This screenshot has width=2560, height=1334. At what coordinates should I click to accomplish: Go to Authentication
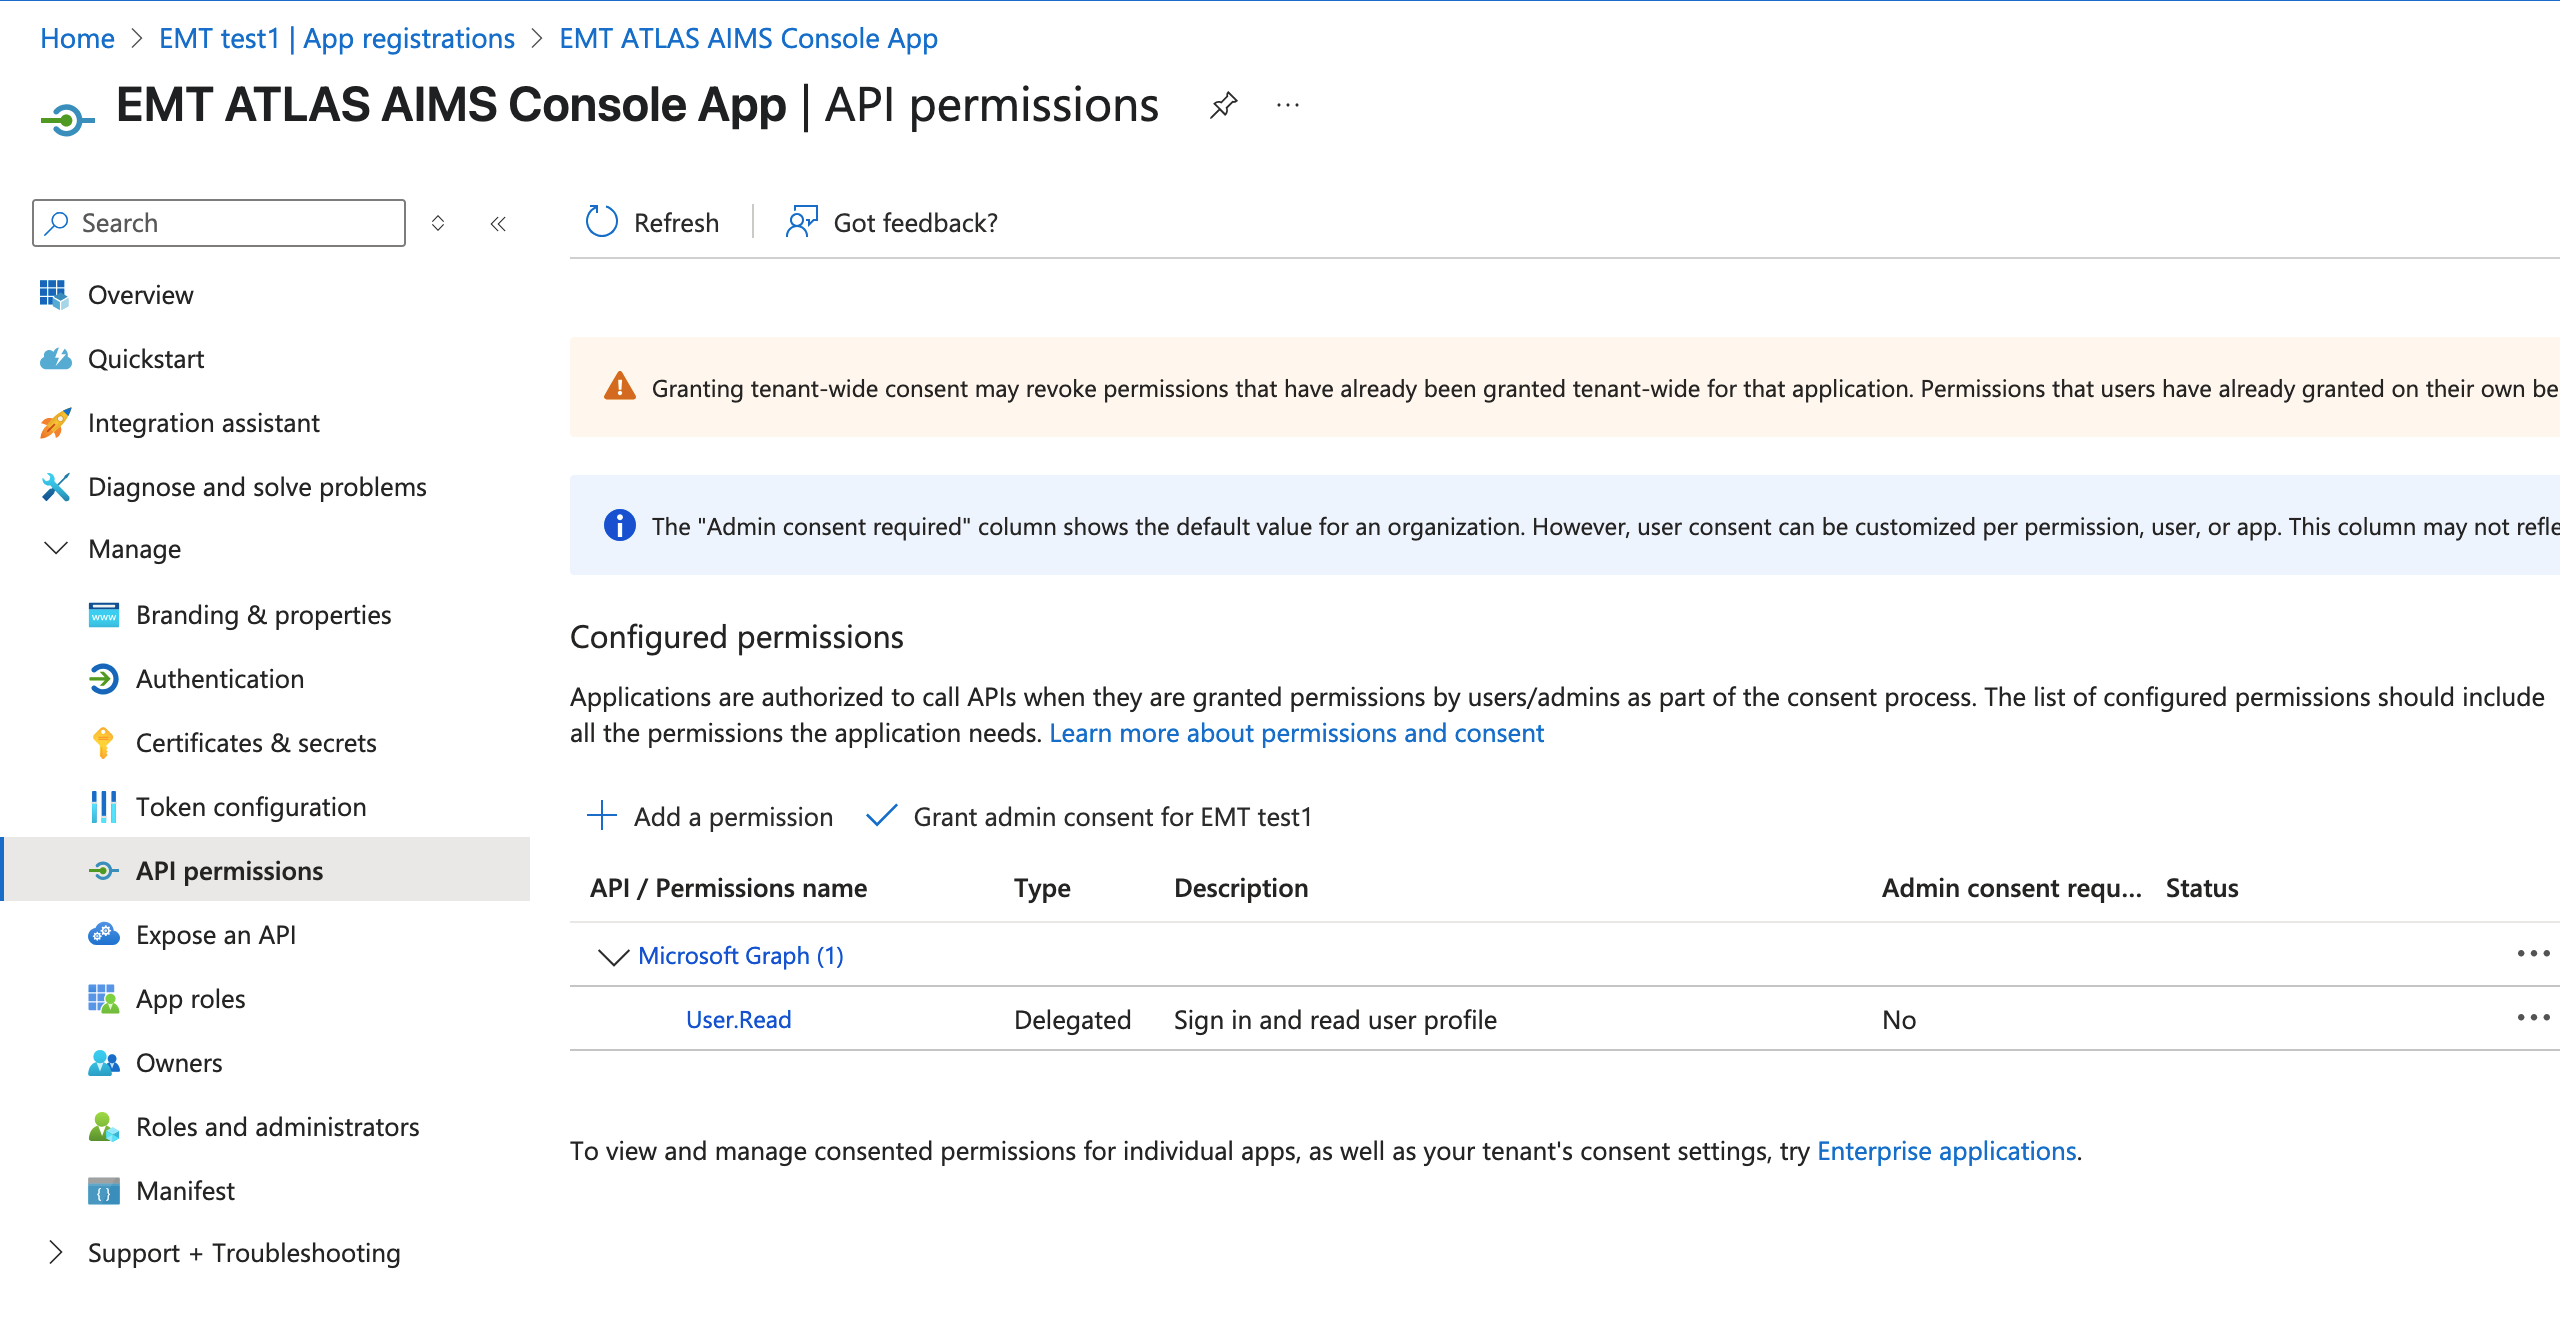tap(220, 679)
